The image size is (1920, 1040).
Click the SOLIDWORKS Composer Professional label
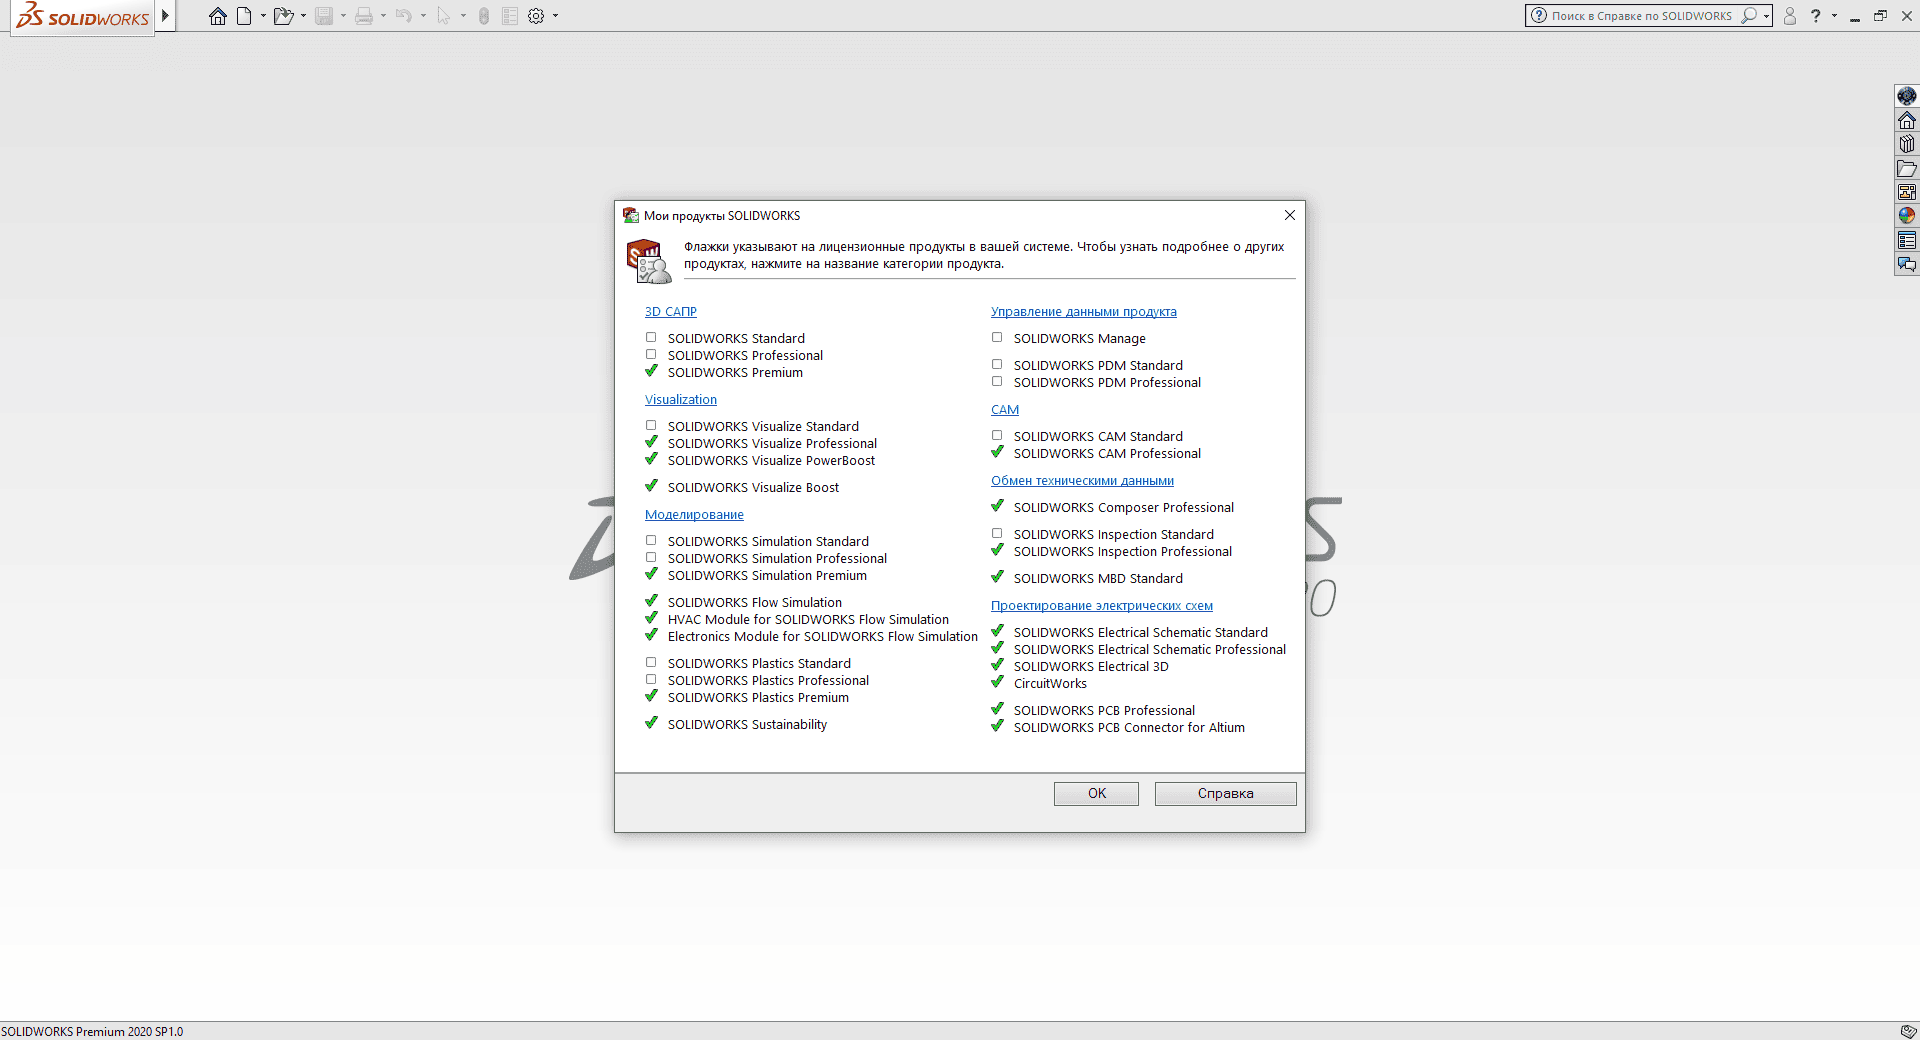1124,508
